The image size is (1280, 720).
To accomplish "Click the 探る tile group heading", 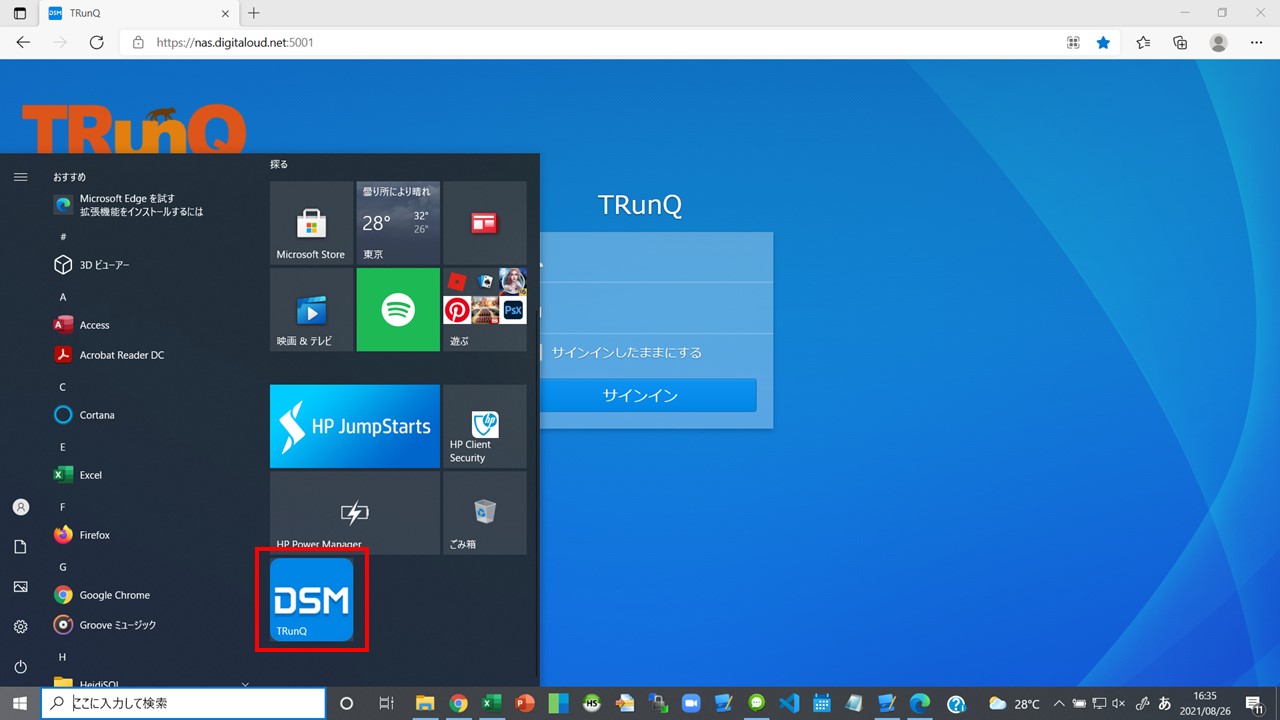I will 279,164.
